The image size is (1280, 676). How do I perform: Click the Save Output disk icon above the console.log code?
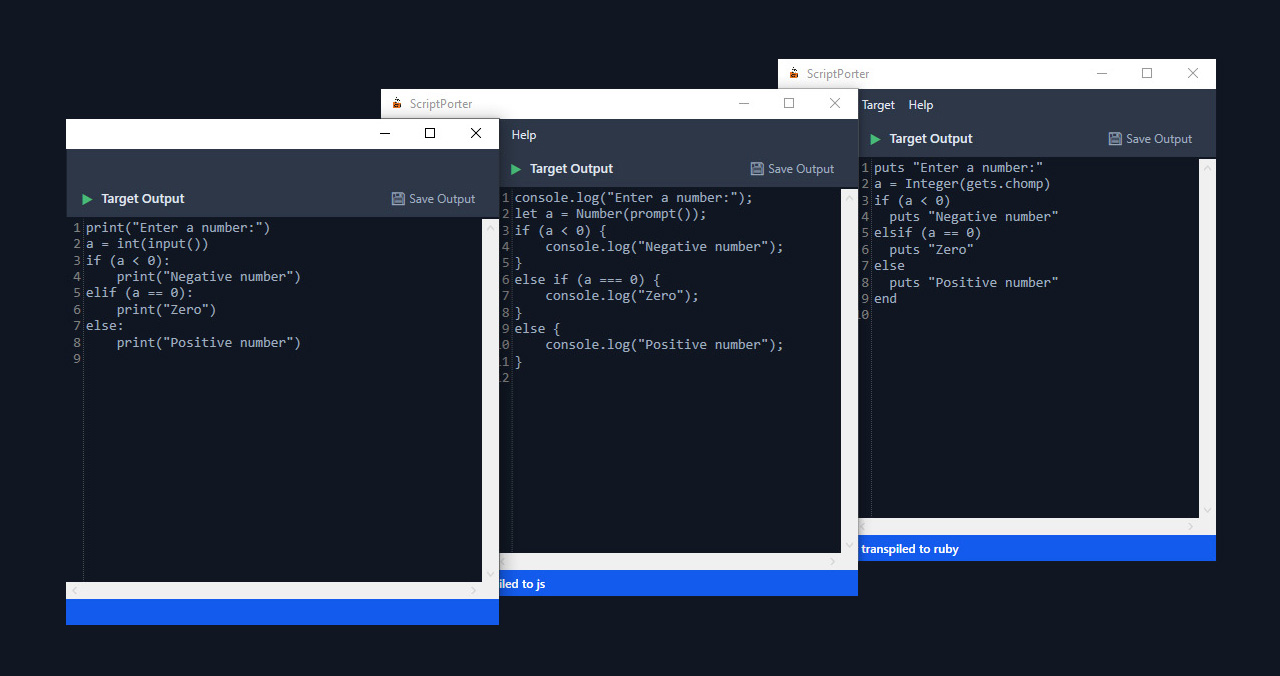757,169
